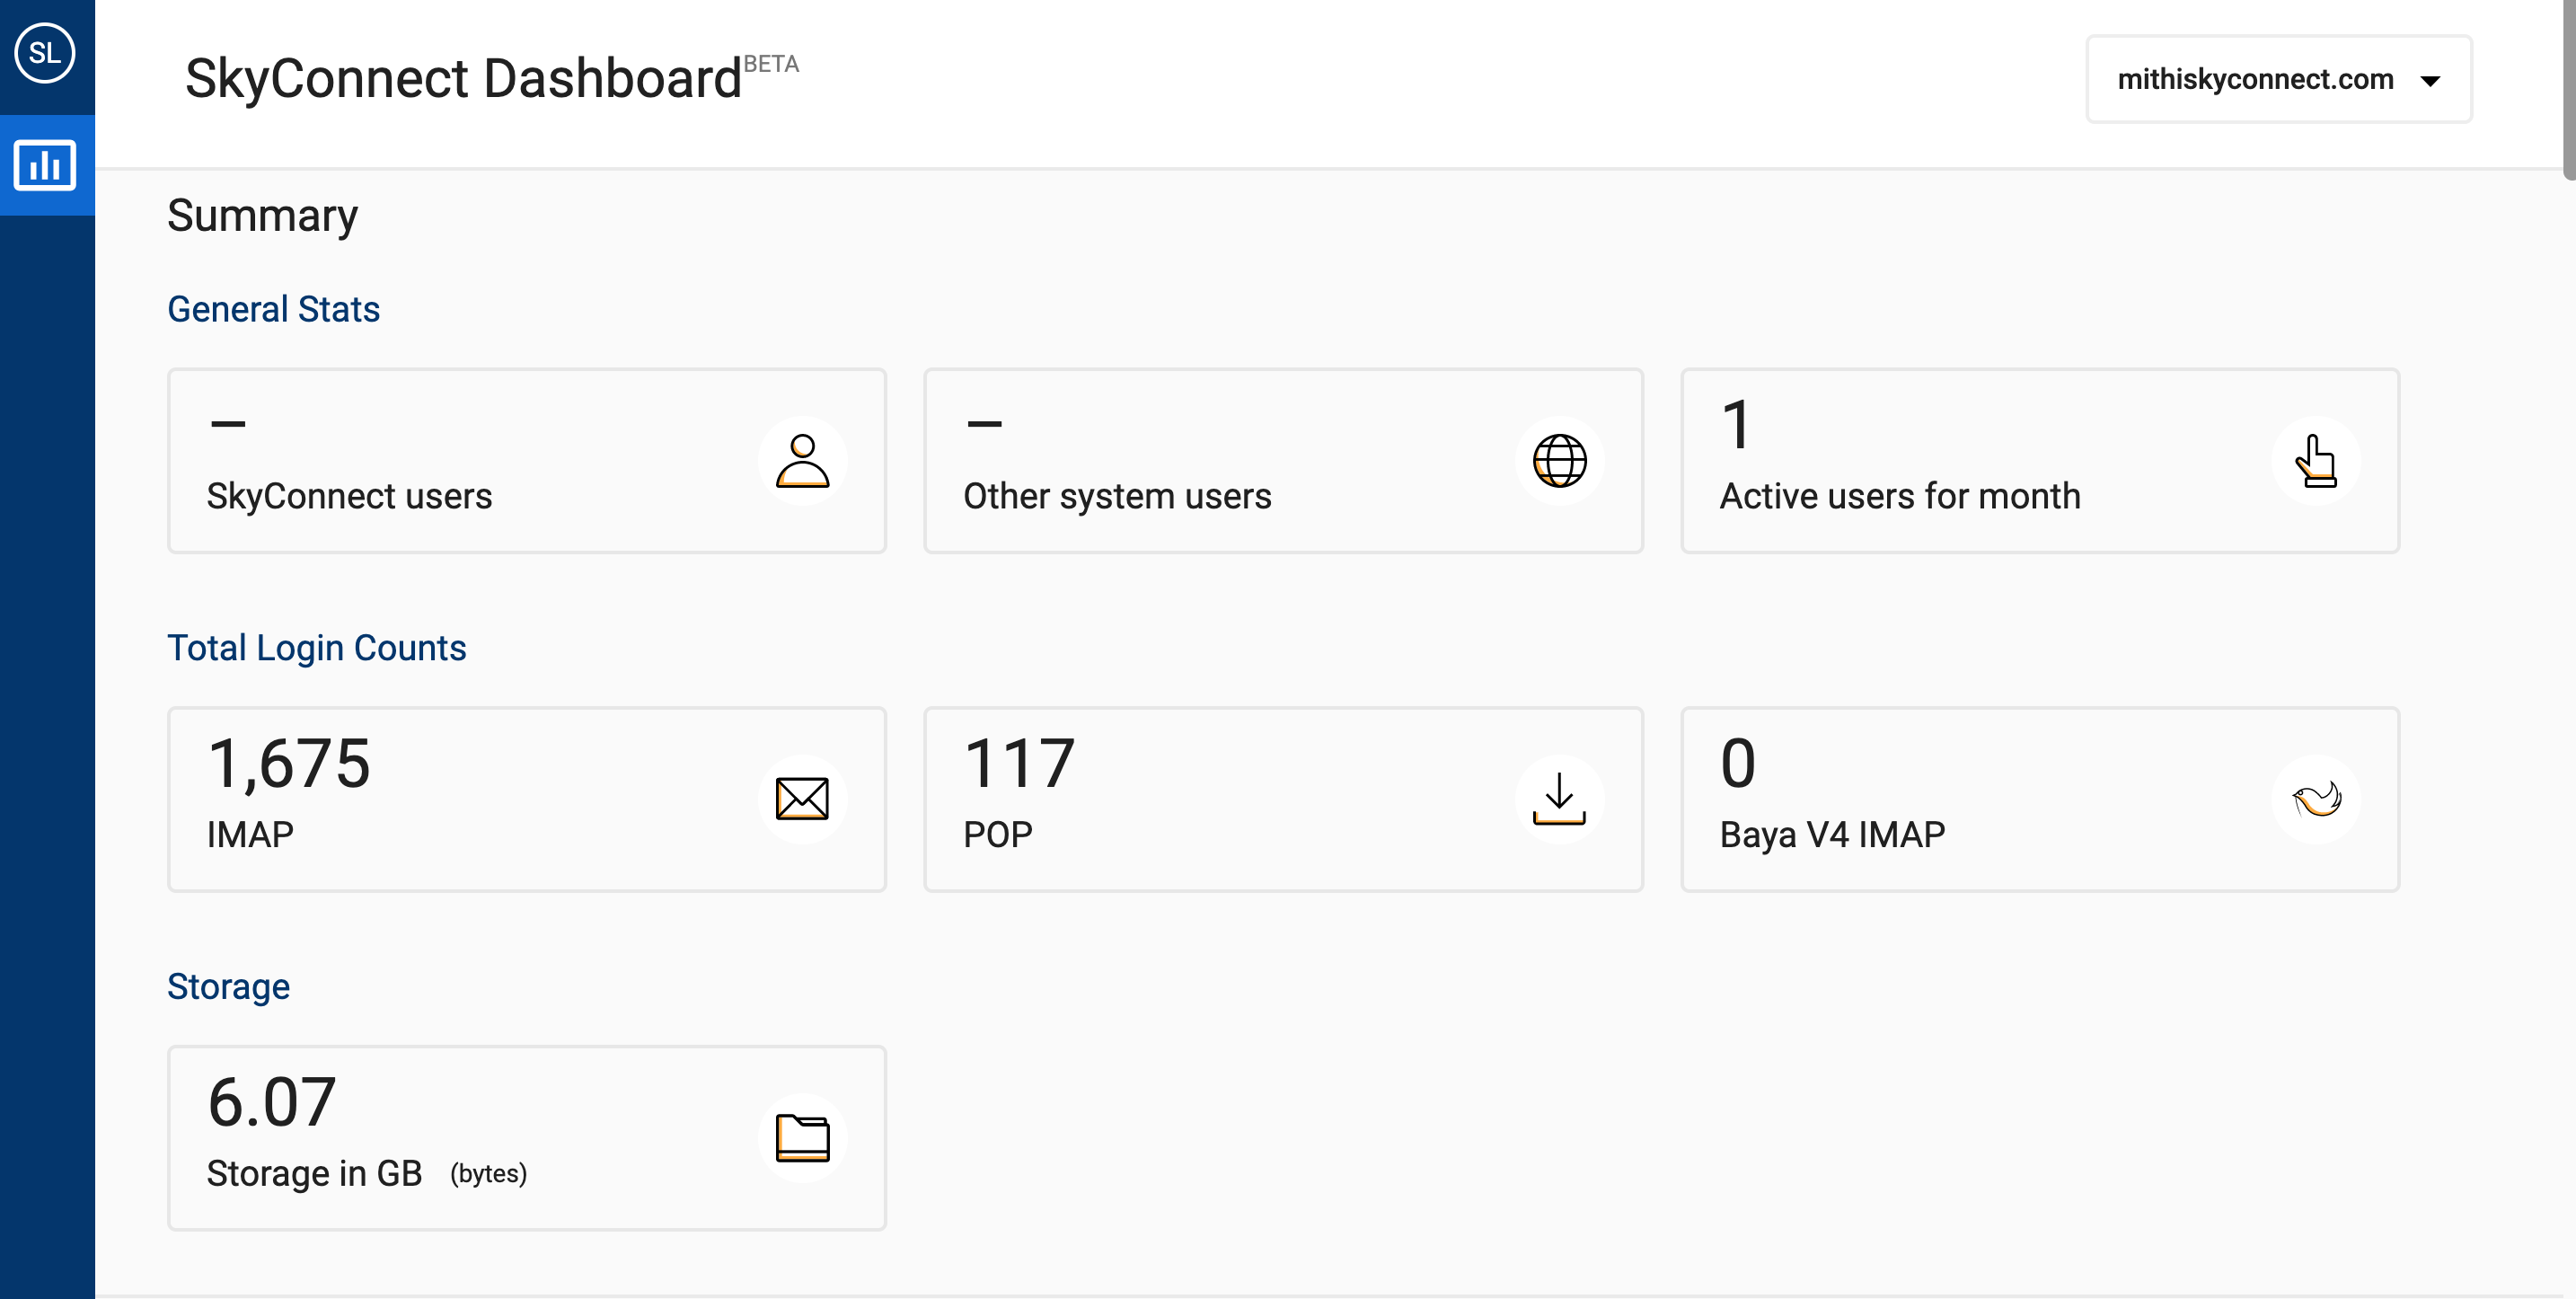
Task: Select the Total Login Counts heading
Action: pos(316,648)
